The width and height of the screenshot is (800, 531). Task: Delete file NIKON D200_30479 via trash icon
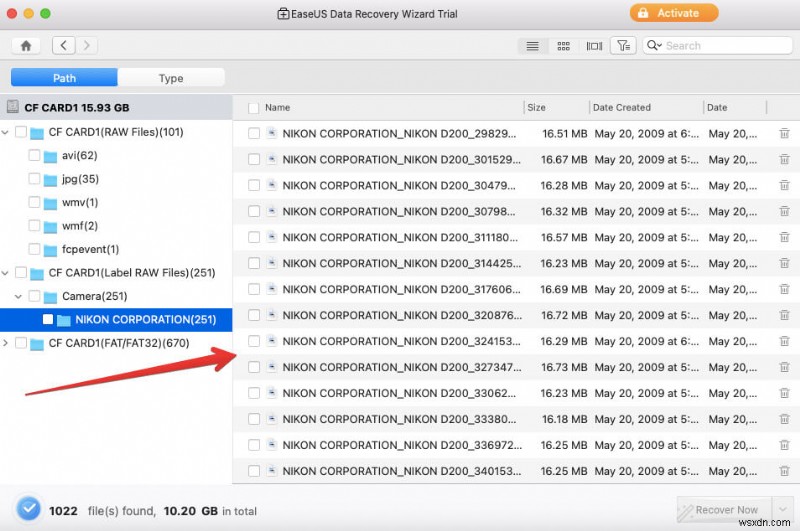[784, 186]
